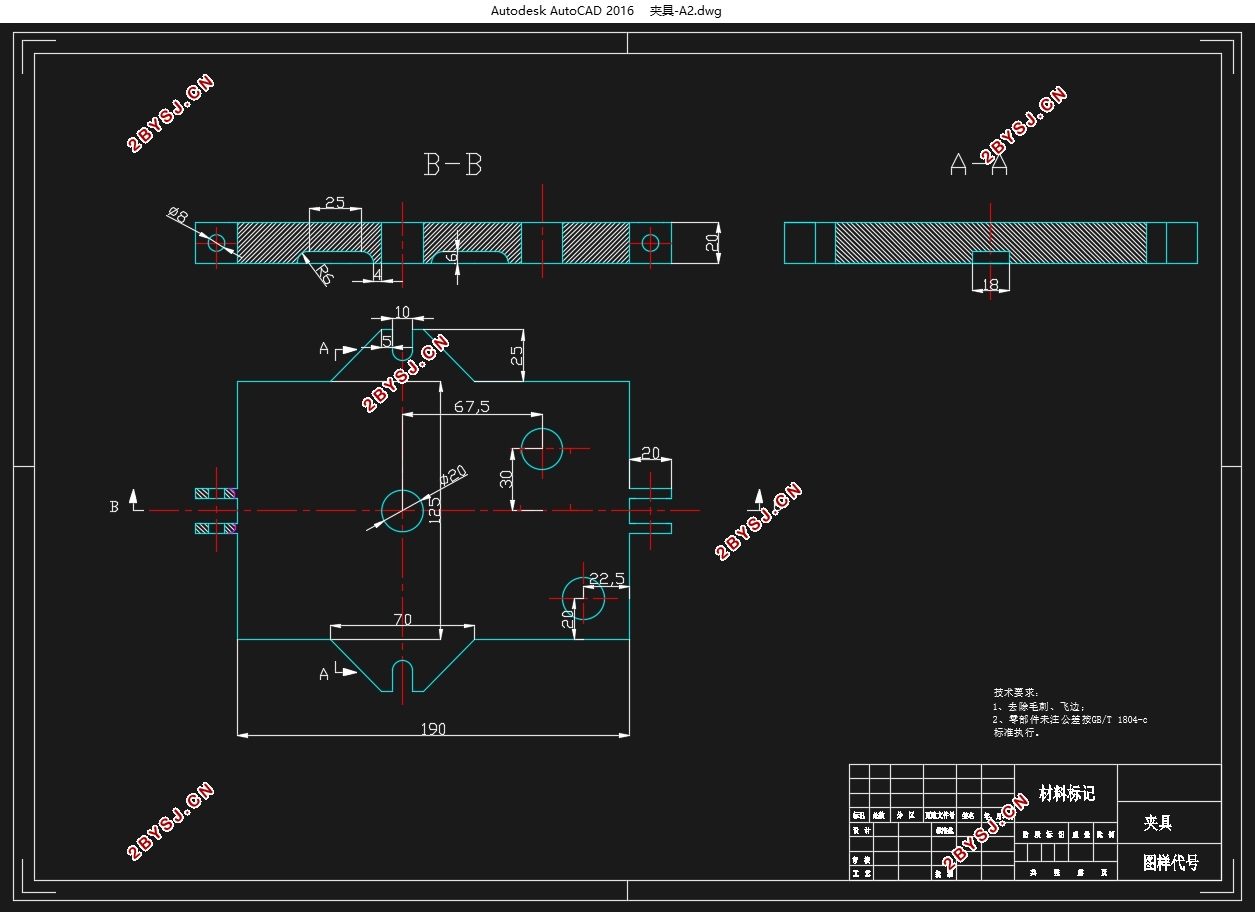Select the 技术要求 heading
Screen dimensions: 1255x912
point(1016,692)
